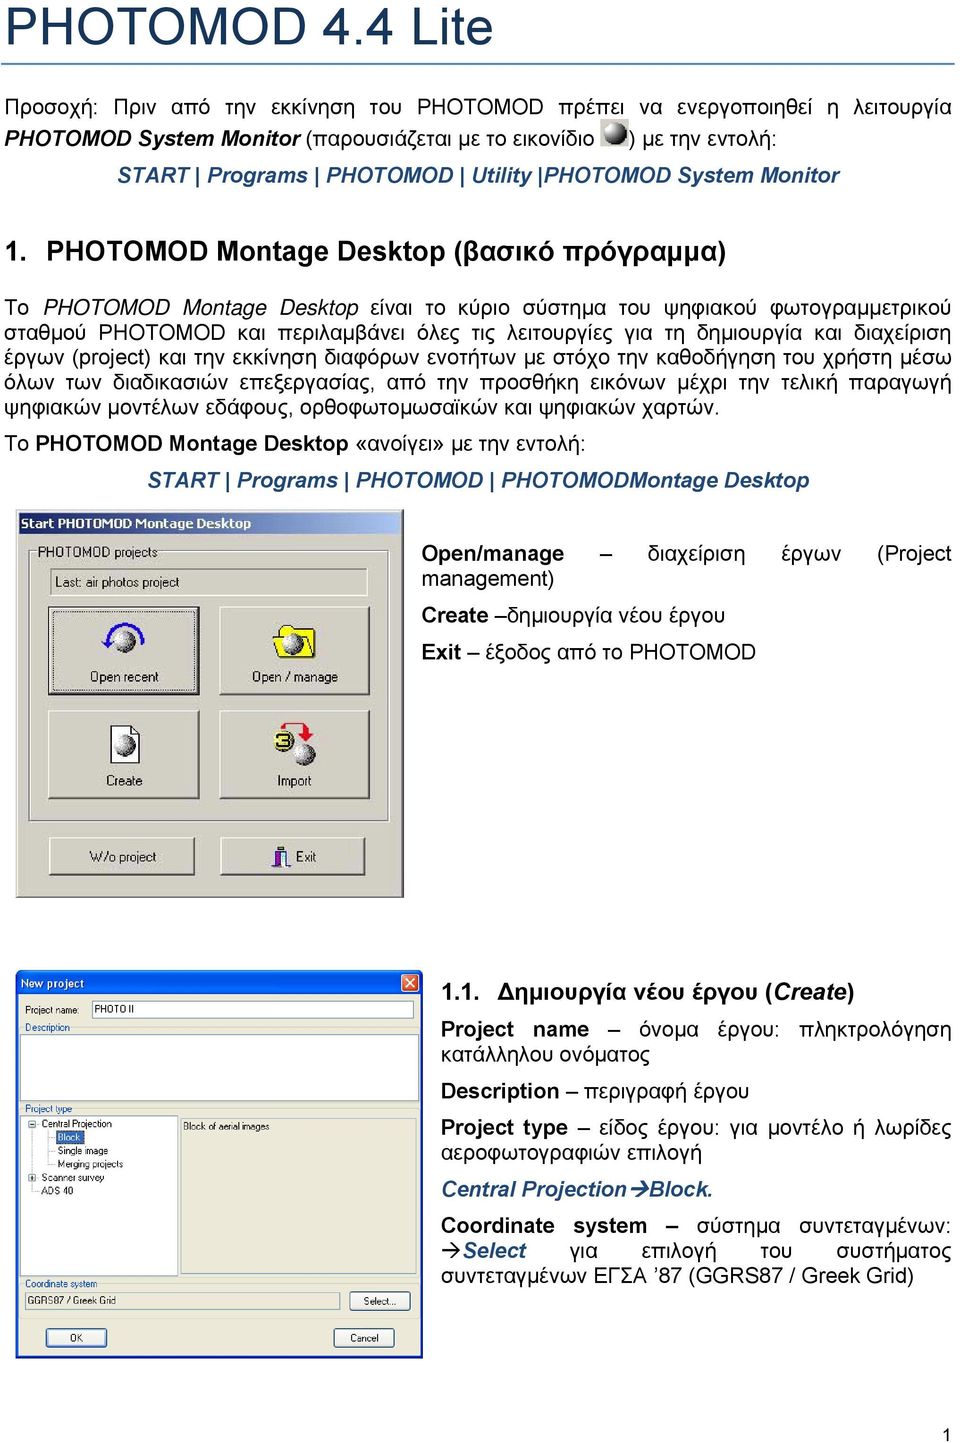The image size is (960, 1443).
Task: Click OK in the New project dialog
Action: 76,1337
